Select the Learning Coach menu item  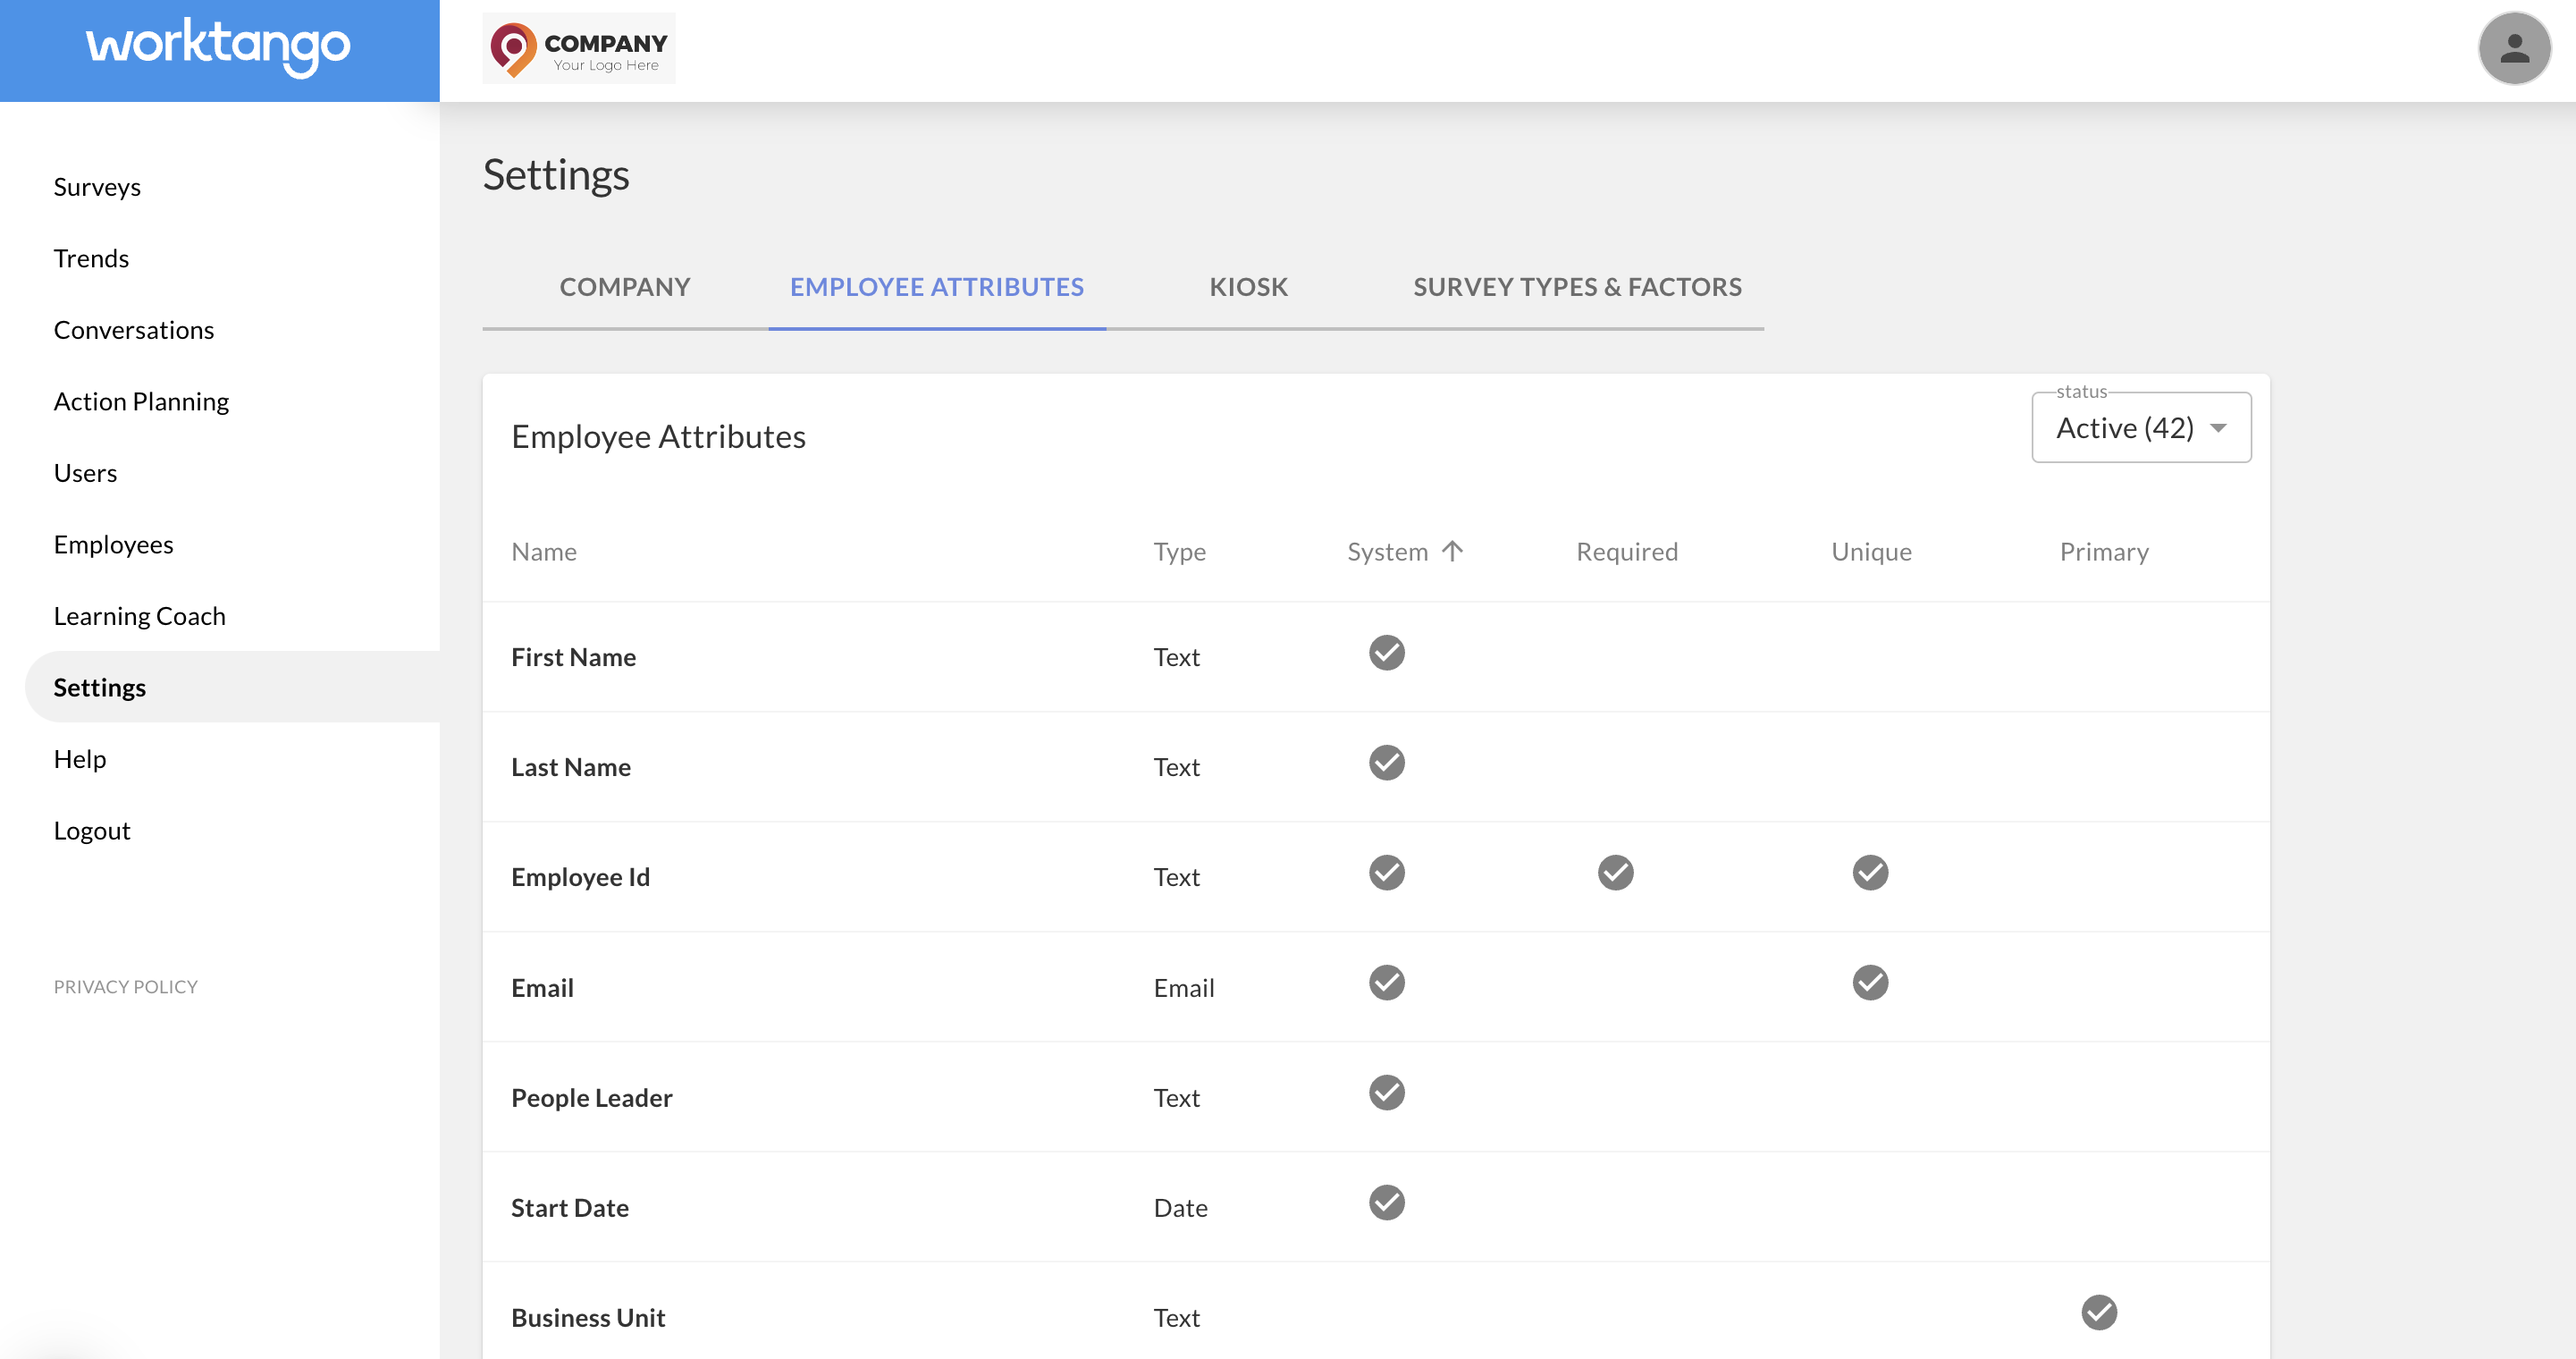click(139, 616)
